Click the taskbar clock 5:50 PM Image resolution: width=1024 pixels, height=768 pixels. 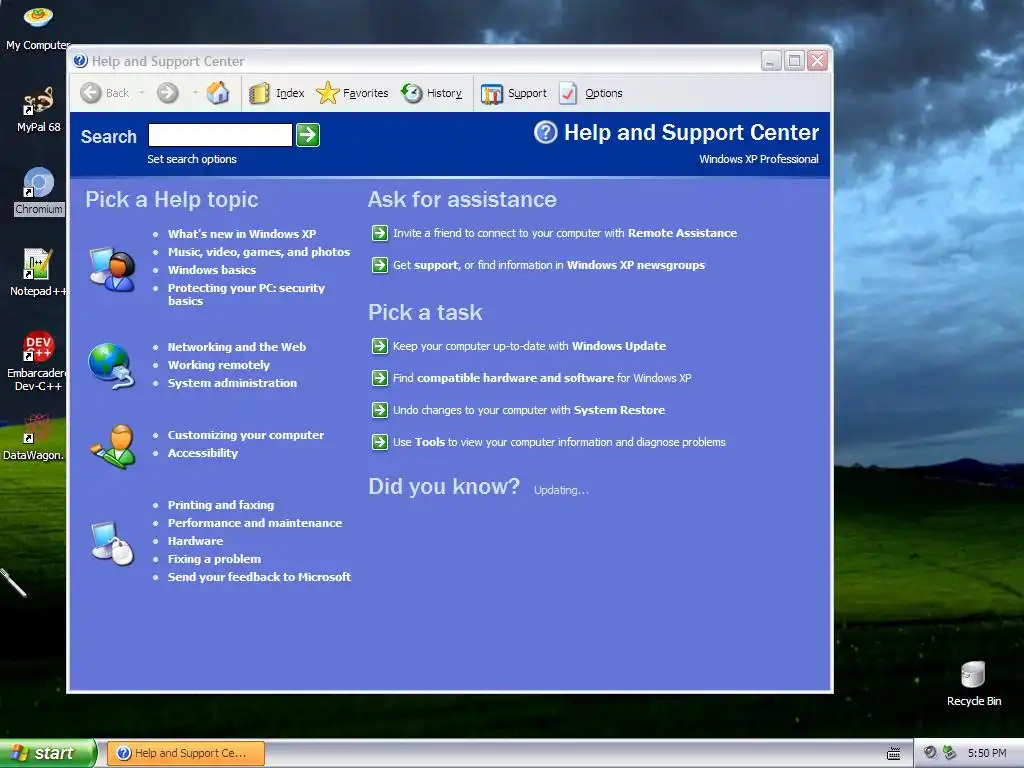point(987,753)
